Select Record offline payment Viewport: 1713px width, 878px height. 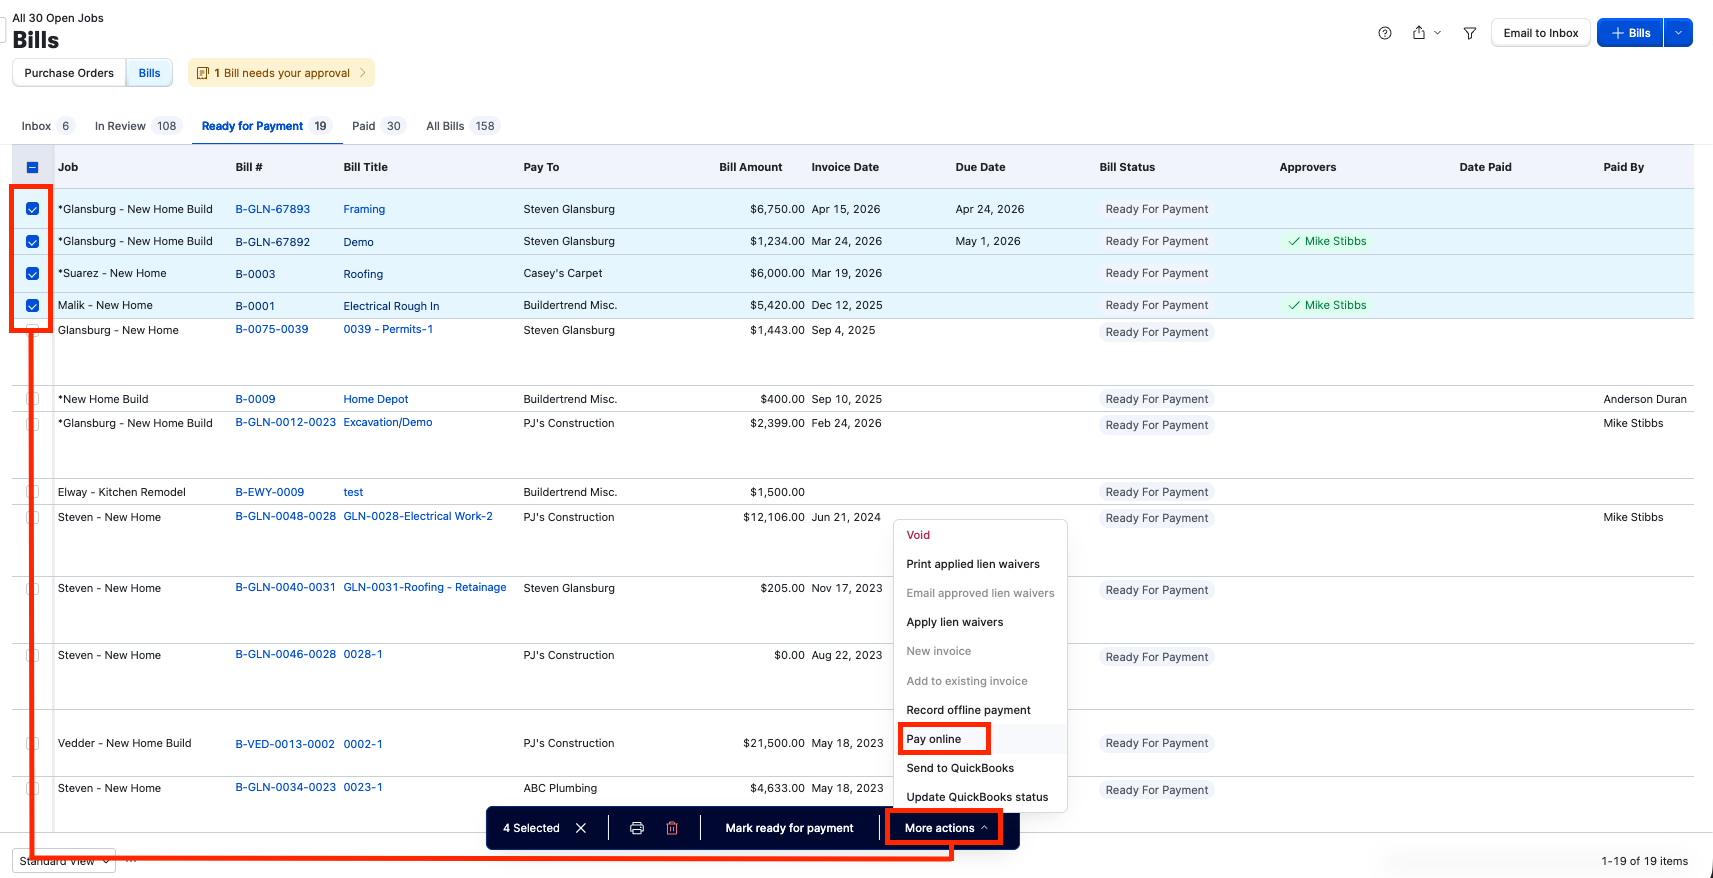pos(968,710)
